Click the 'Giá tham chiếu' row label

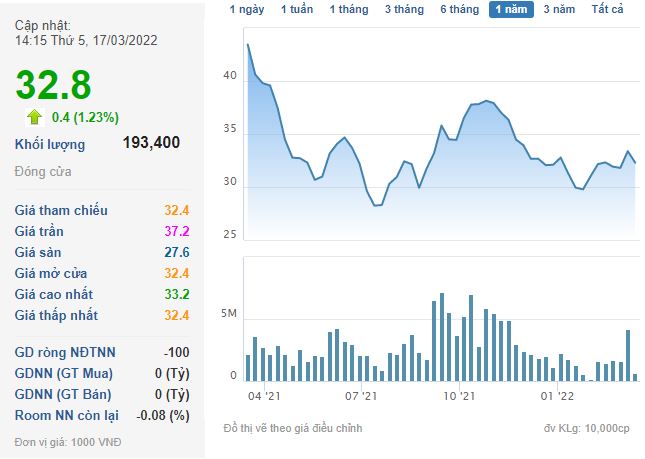click(x=61, y=210)
